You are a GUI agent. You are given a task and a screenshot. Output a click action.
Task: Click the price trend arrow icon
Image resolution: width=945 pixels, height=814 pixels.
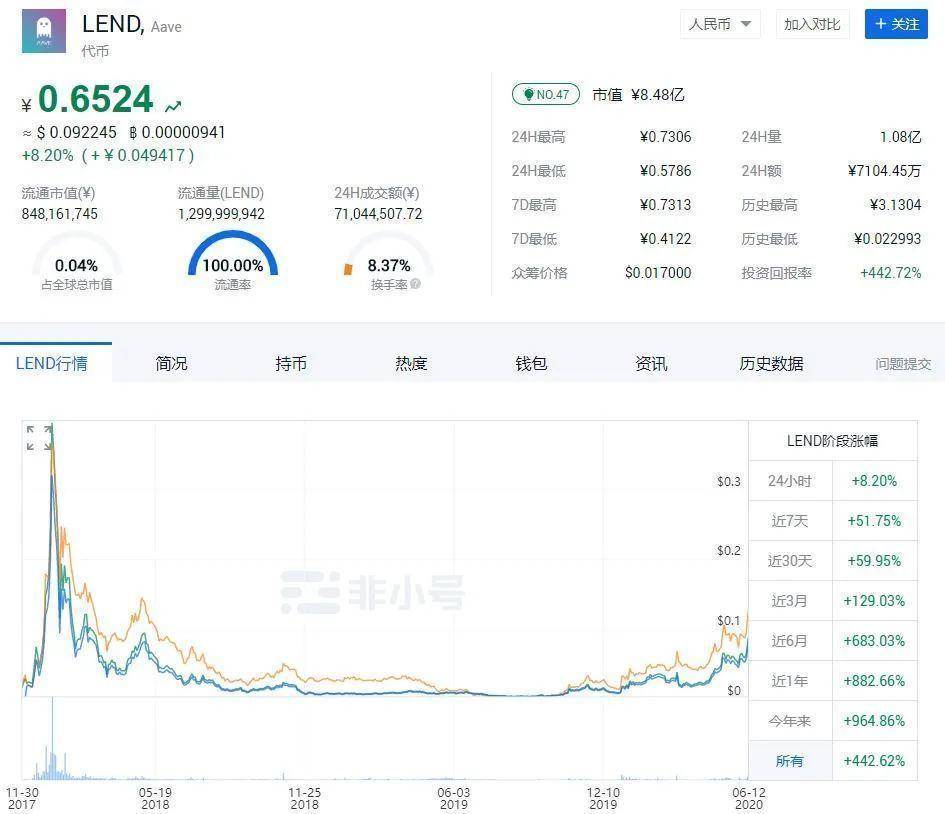click(173, 107)
